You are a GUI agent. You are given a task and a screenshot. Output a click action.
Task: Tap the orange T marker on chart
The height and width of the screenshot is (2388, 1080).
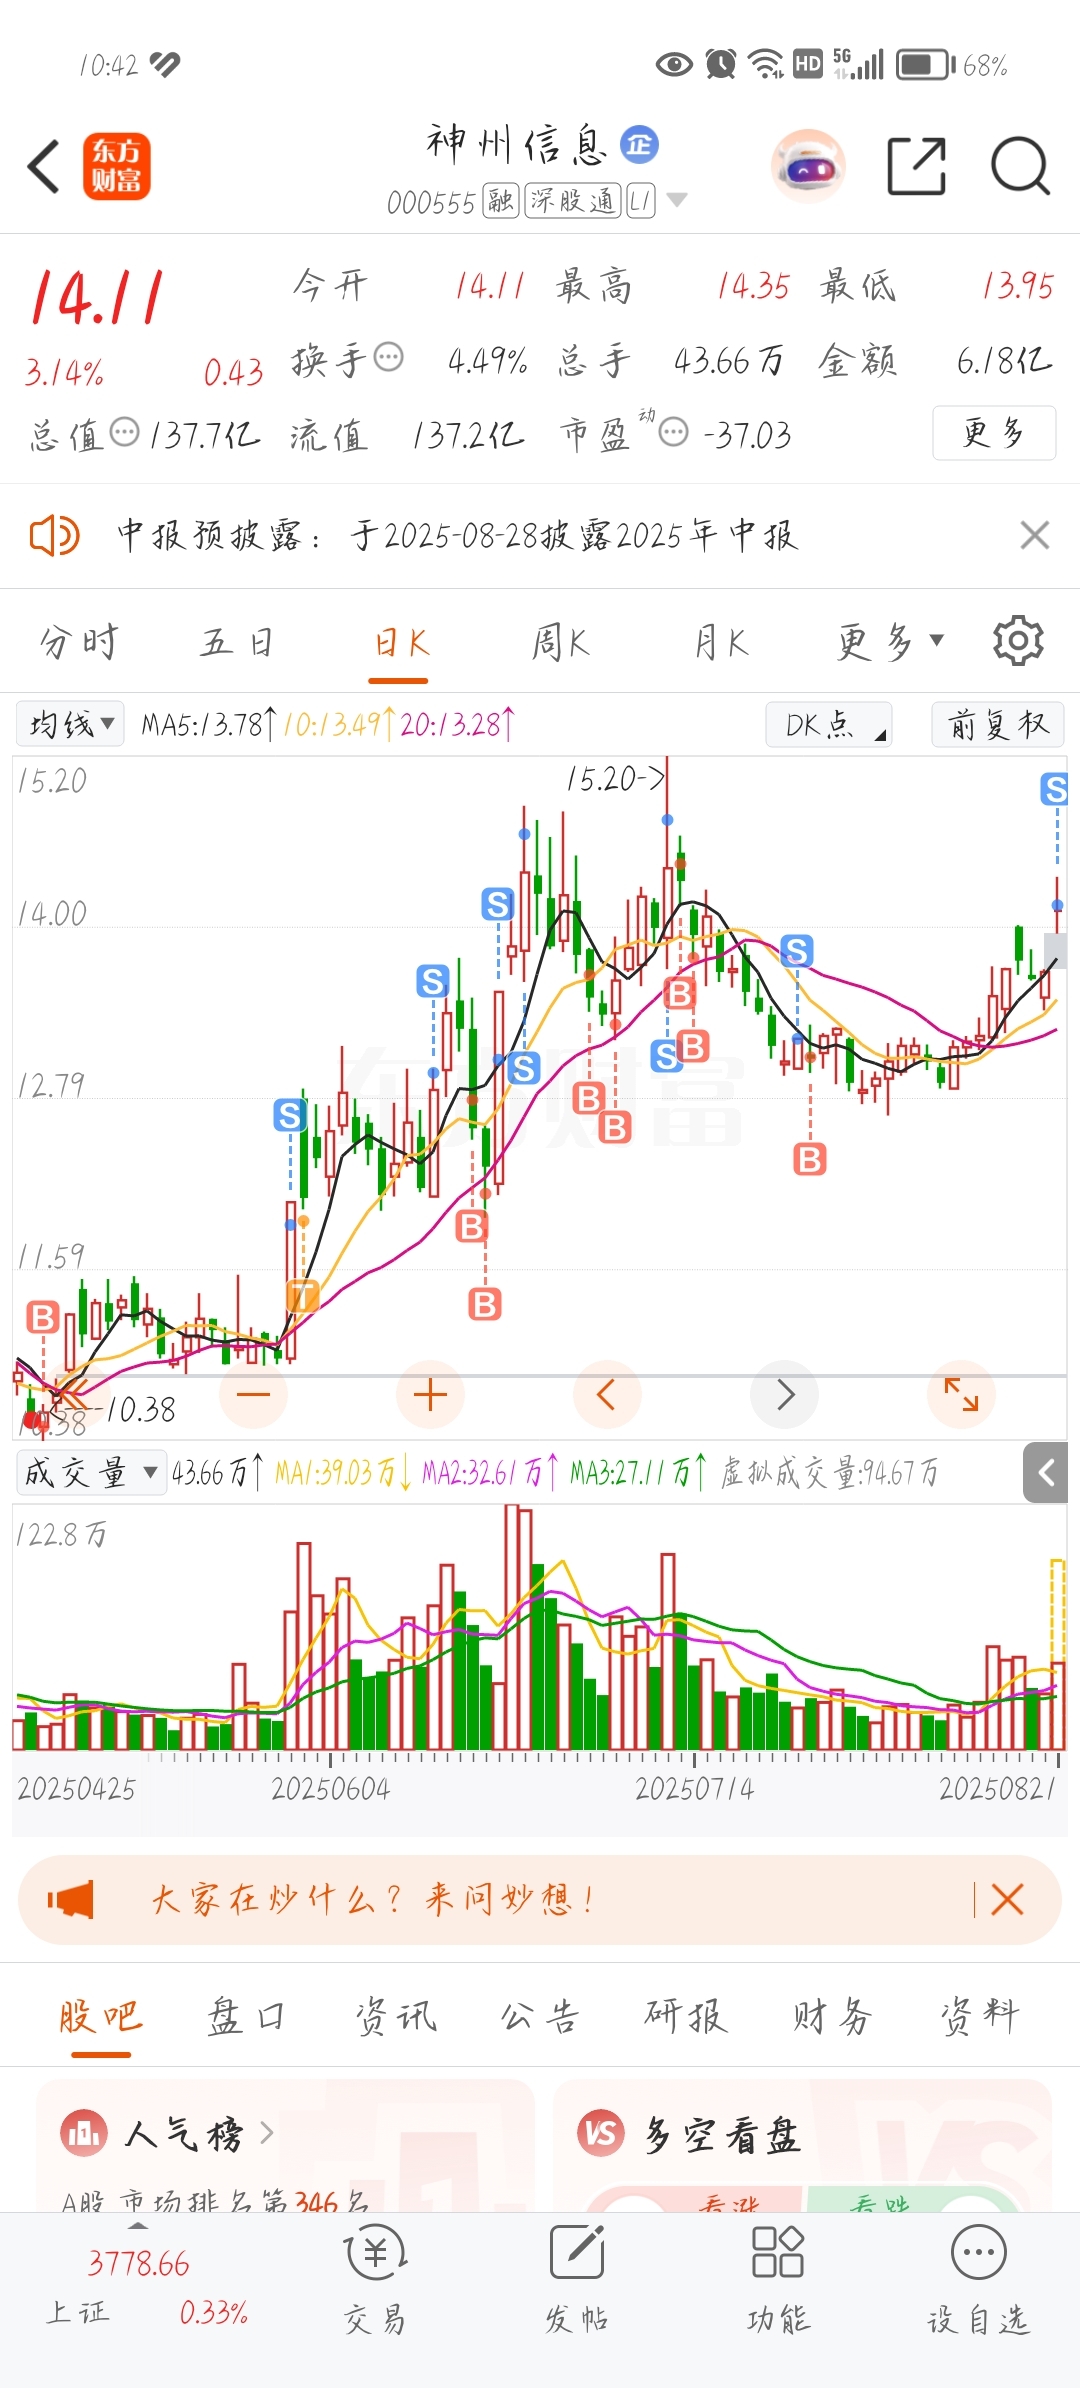302,1295
